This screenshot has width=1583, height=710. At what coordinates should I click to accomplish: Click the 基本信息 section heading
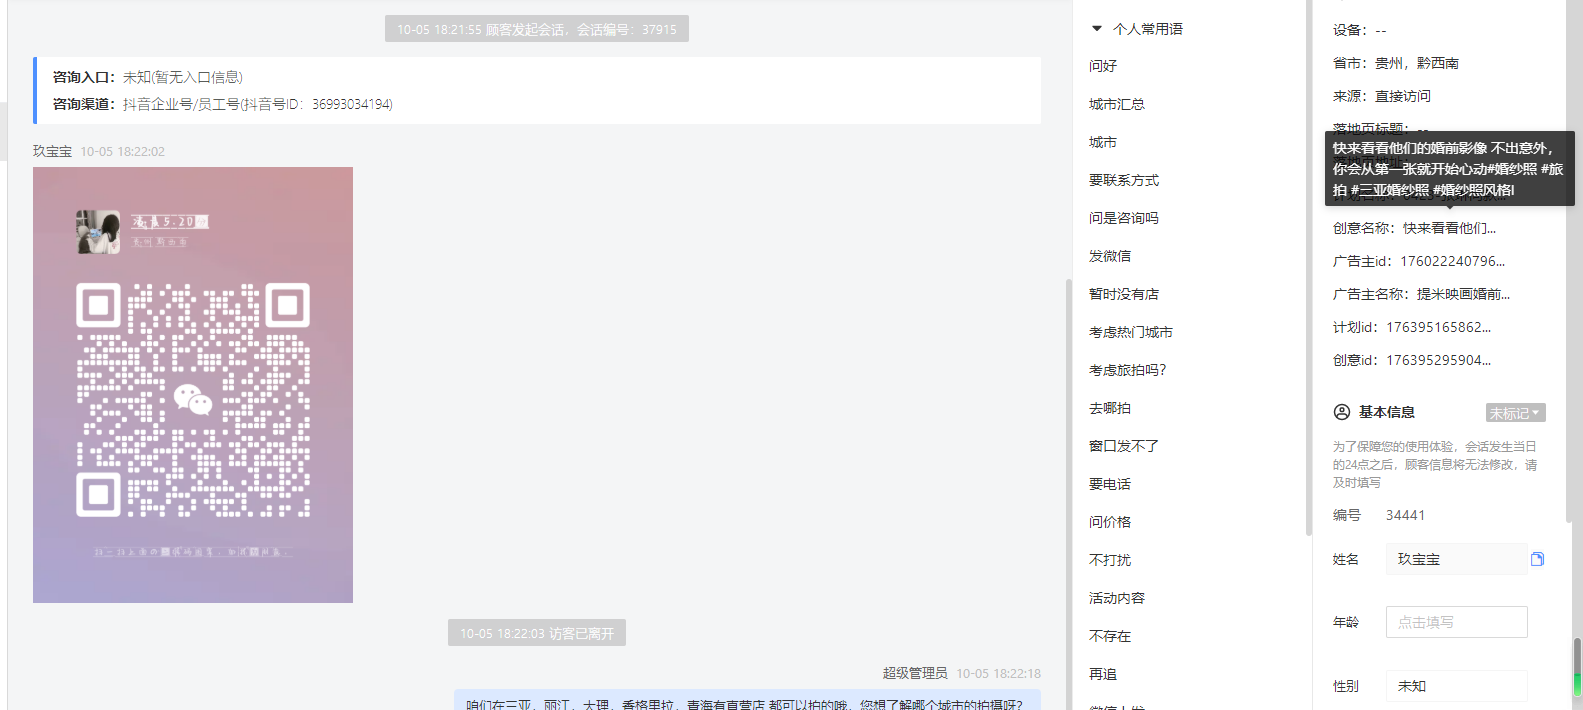pyautogui.click(x=1386, y=412)
